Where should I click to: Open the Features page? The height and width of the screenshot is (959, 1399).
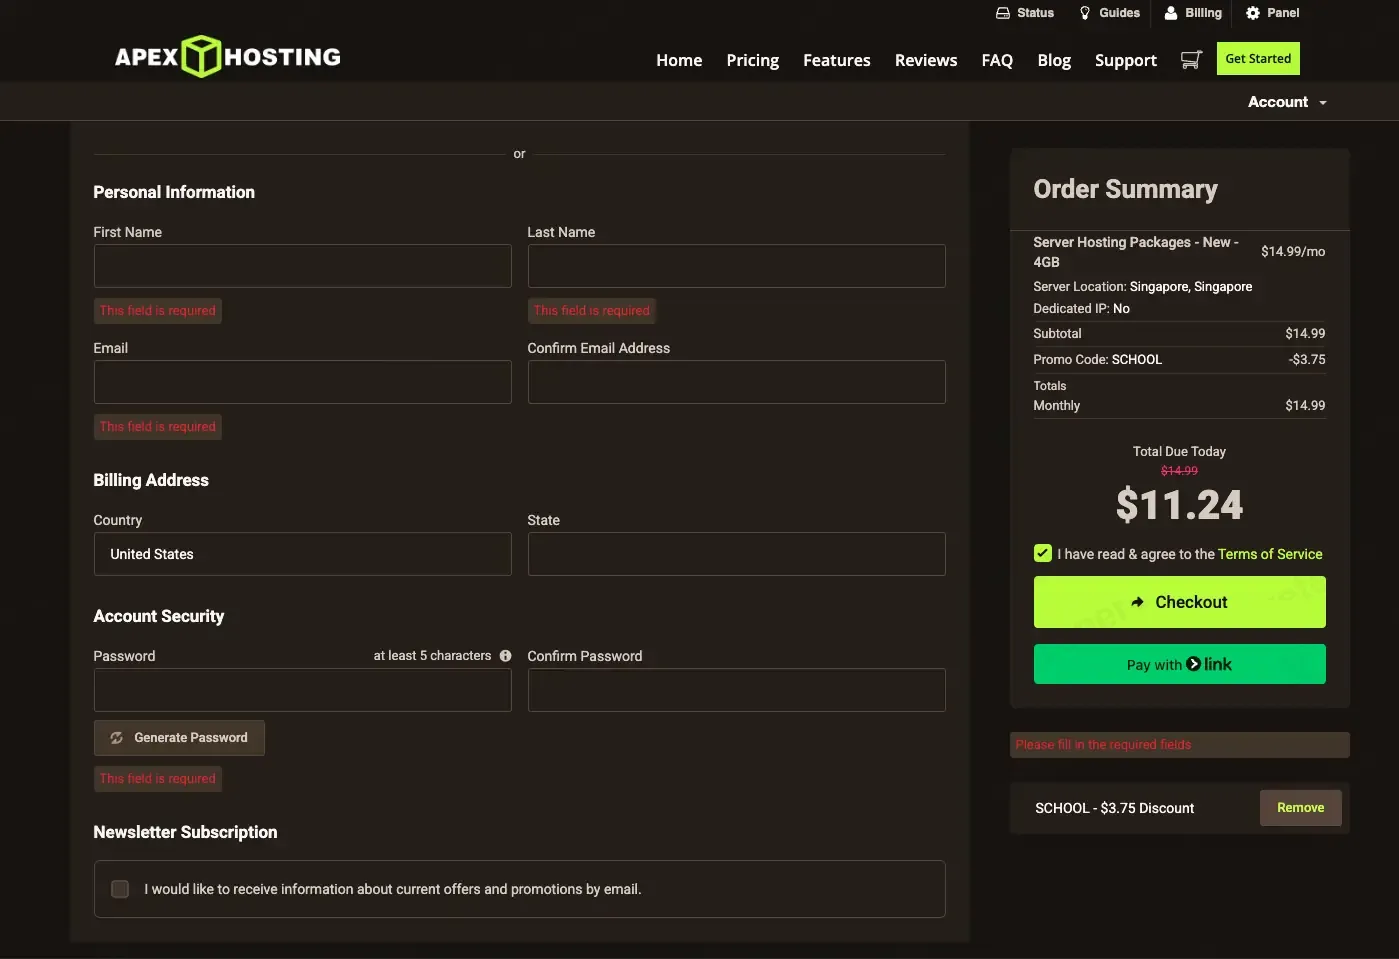click(837, 60)
